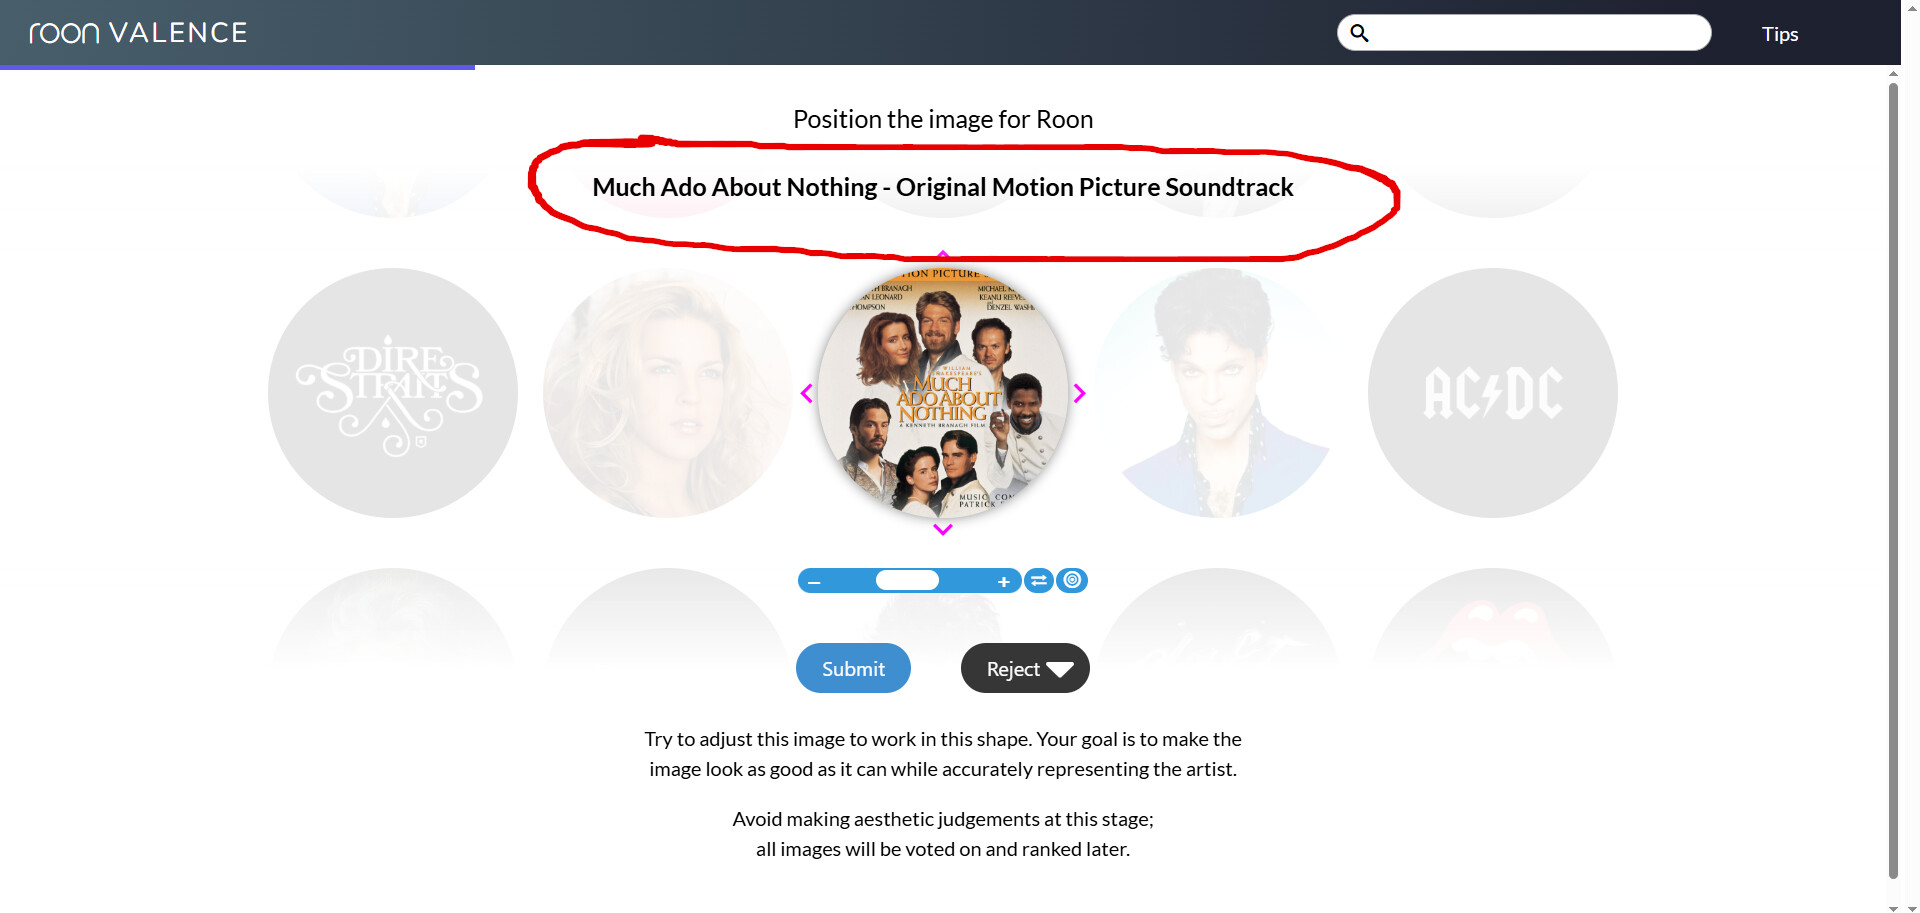
Task: Click the Dire Straits logo thumbnail
Action: 393,393
